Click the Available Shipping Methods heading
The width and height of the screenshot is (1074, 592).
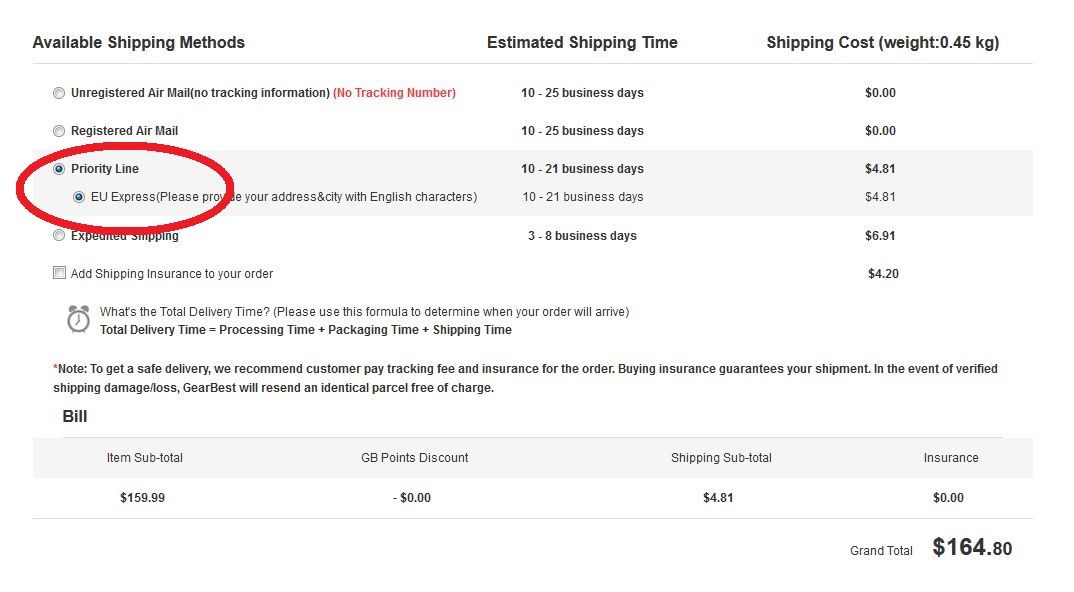(x=138, y=42)
